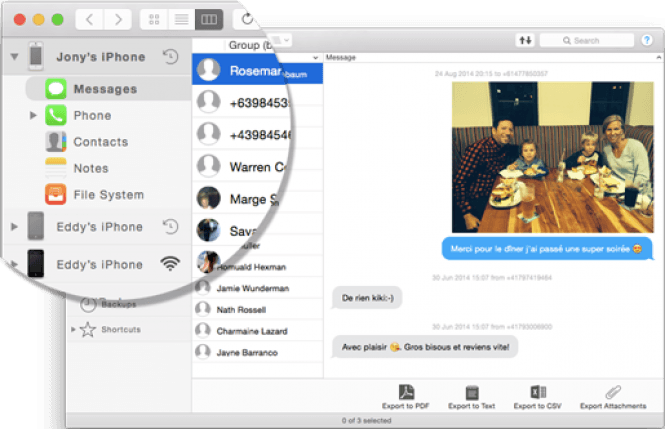Click Export to CSV
Viewport: 665px width, 429px height.
[x=538, y=397]
